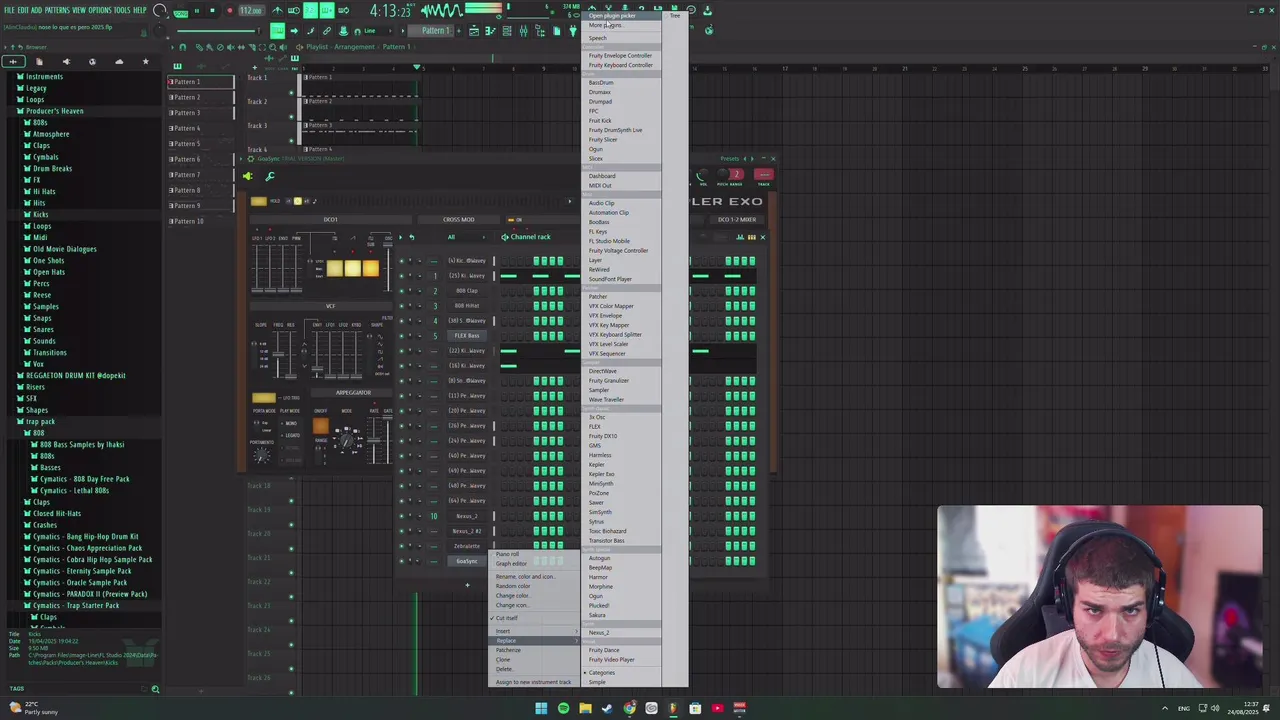Select Simple view option in plugin menu
1280x720 pixels.
click(x=597, y=682)
